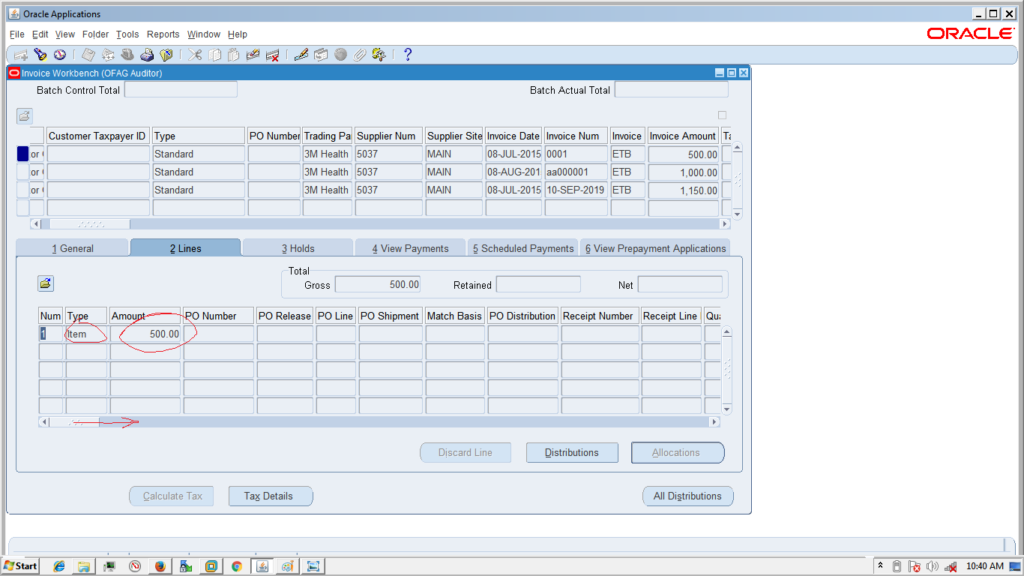Switch to the 1 General tab

coord(72,248)
